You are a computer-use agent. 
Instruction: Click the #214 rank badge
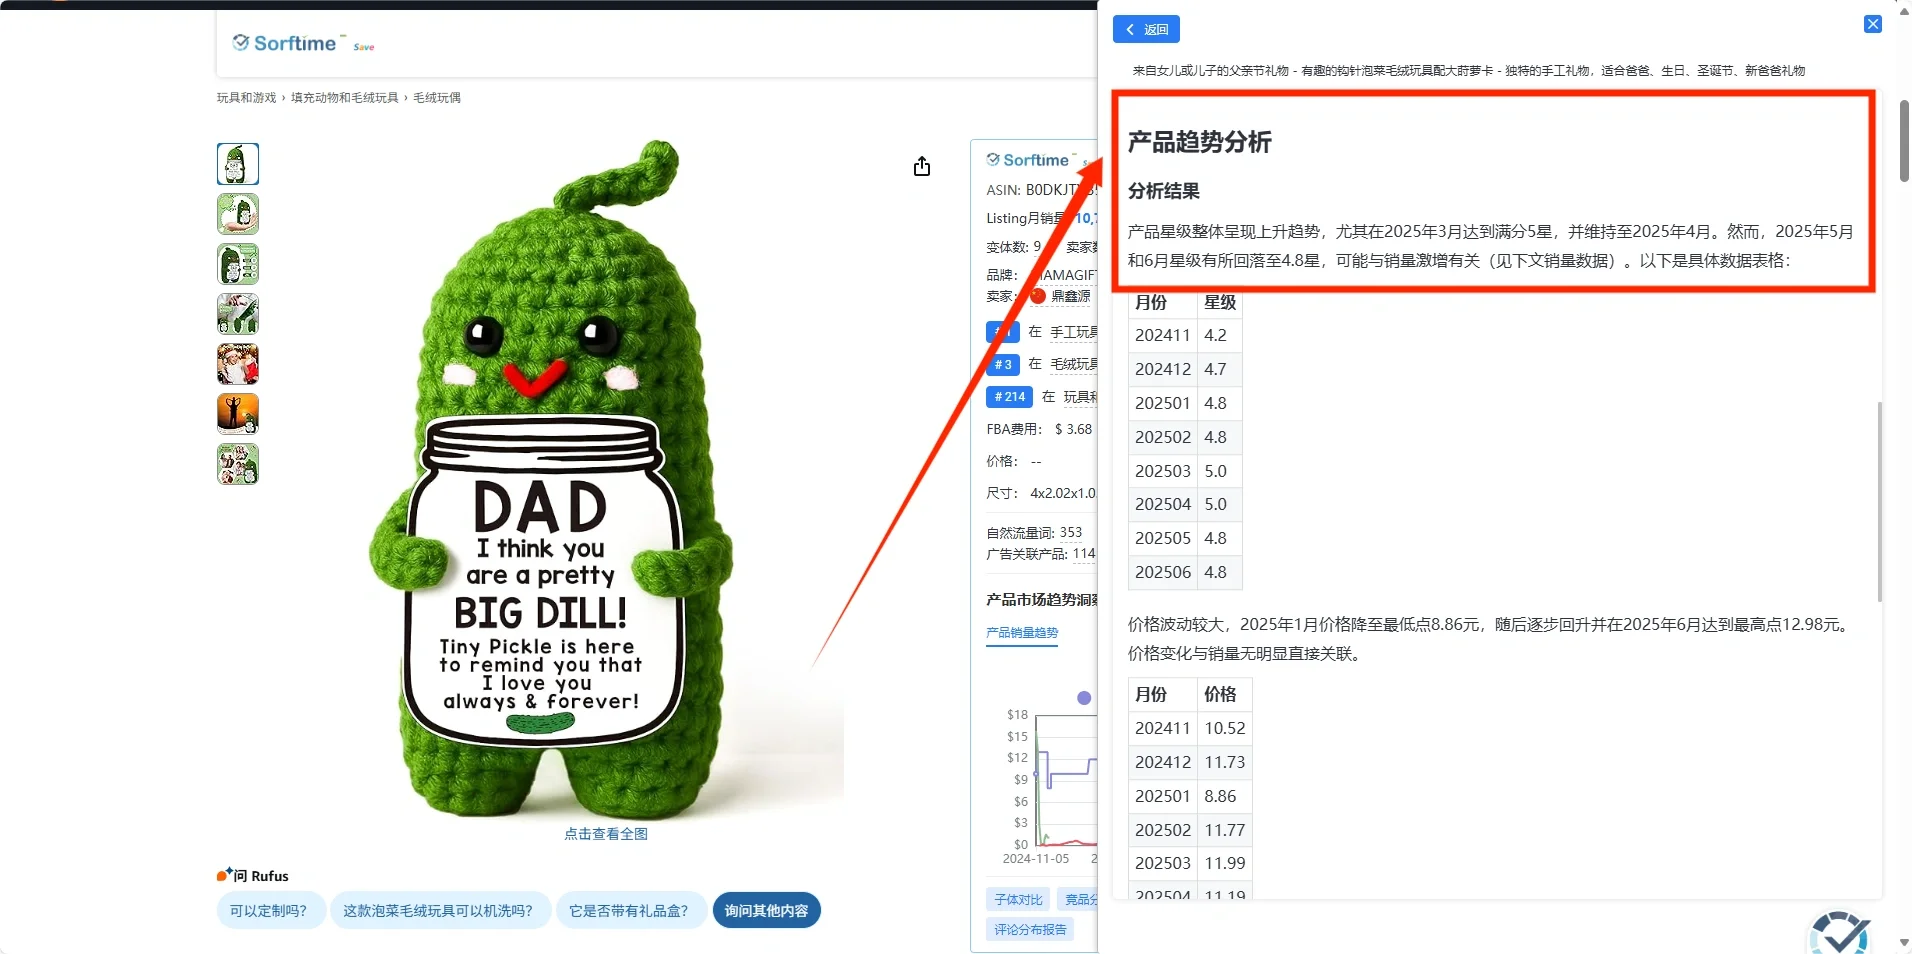click(1009, 397)
